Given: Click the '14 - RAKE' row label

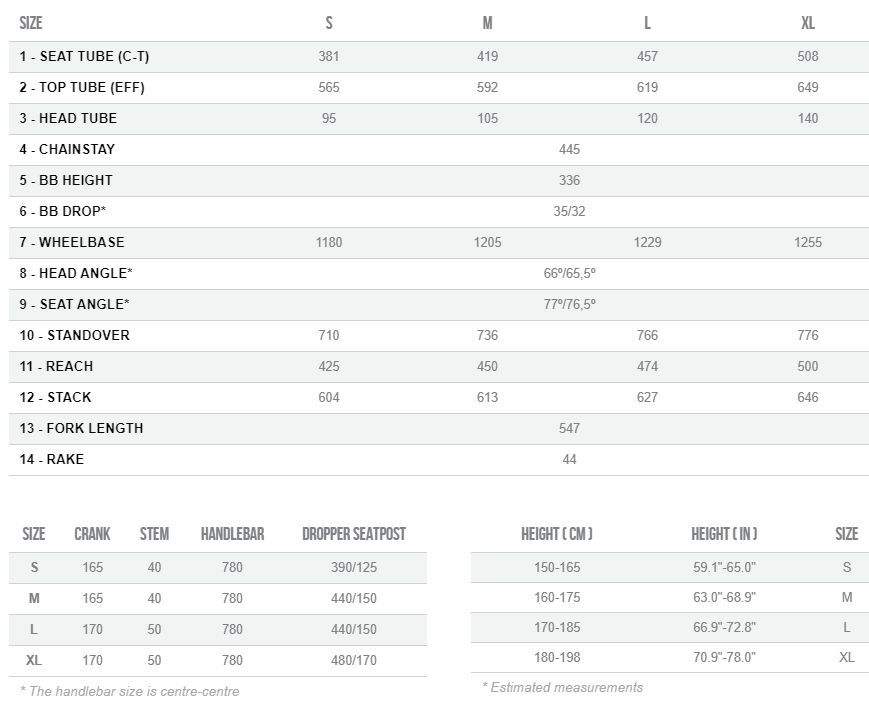Looking at the screenshot, I should [52, 460].
